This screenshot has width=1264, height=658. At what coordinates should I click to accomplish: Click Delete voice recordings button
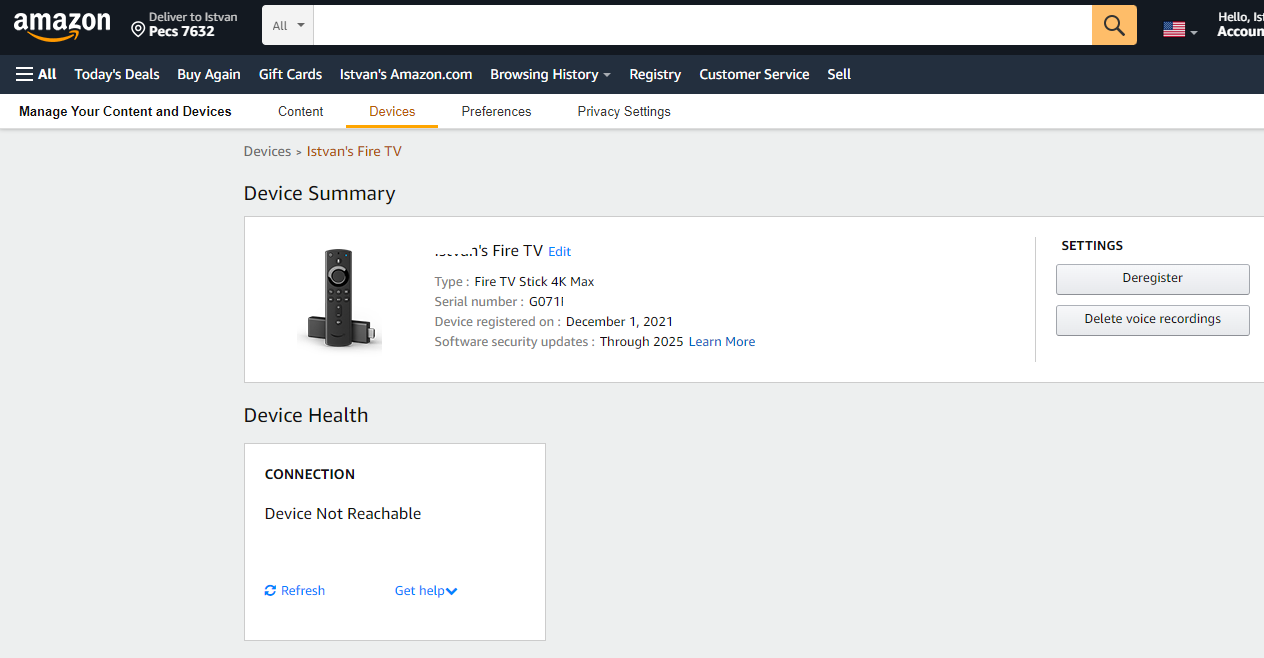(x=1153, y=320)
